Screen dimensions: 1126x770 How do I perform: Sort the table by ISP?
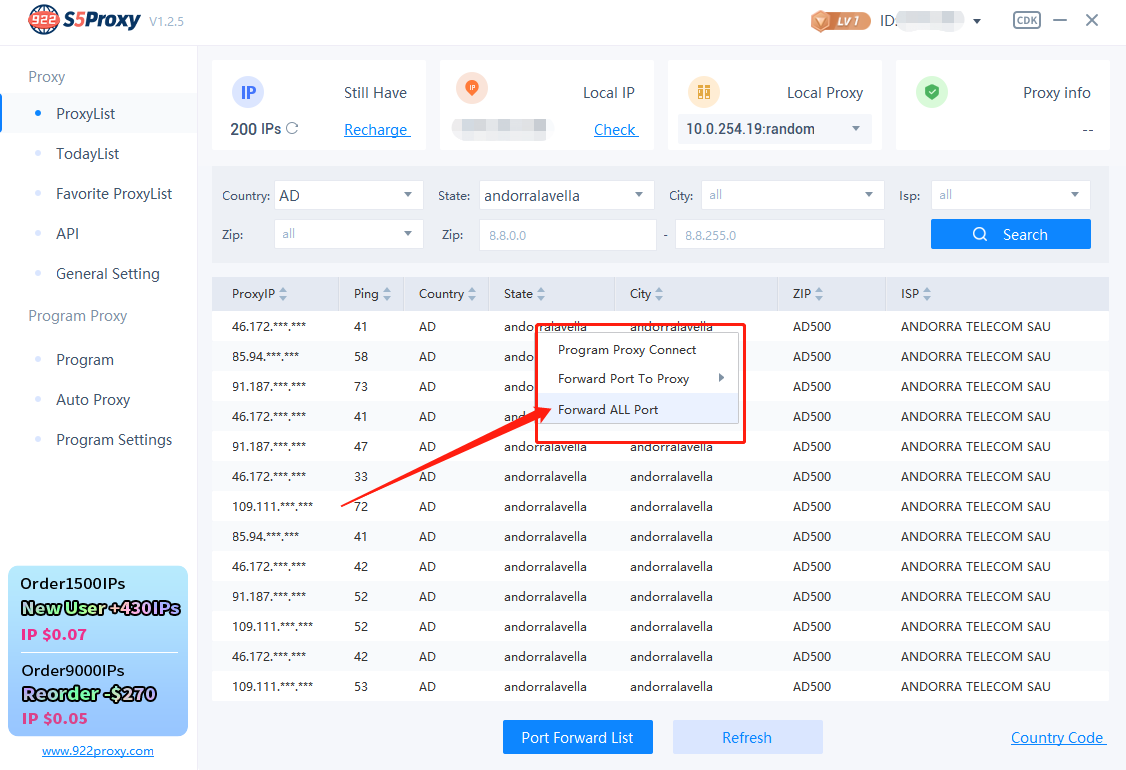pyautogui.click(x=927, y=294)
